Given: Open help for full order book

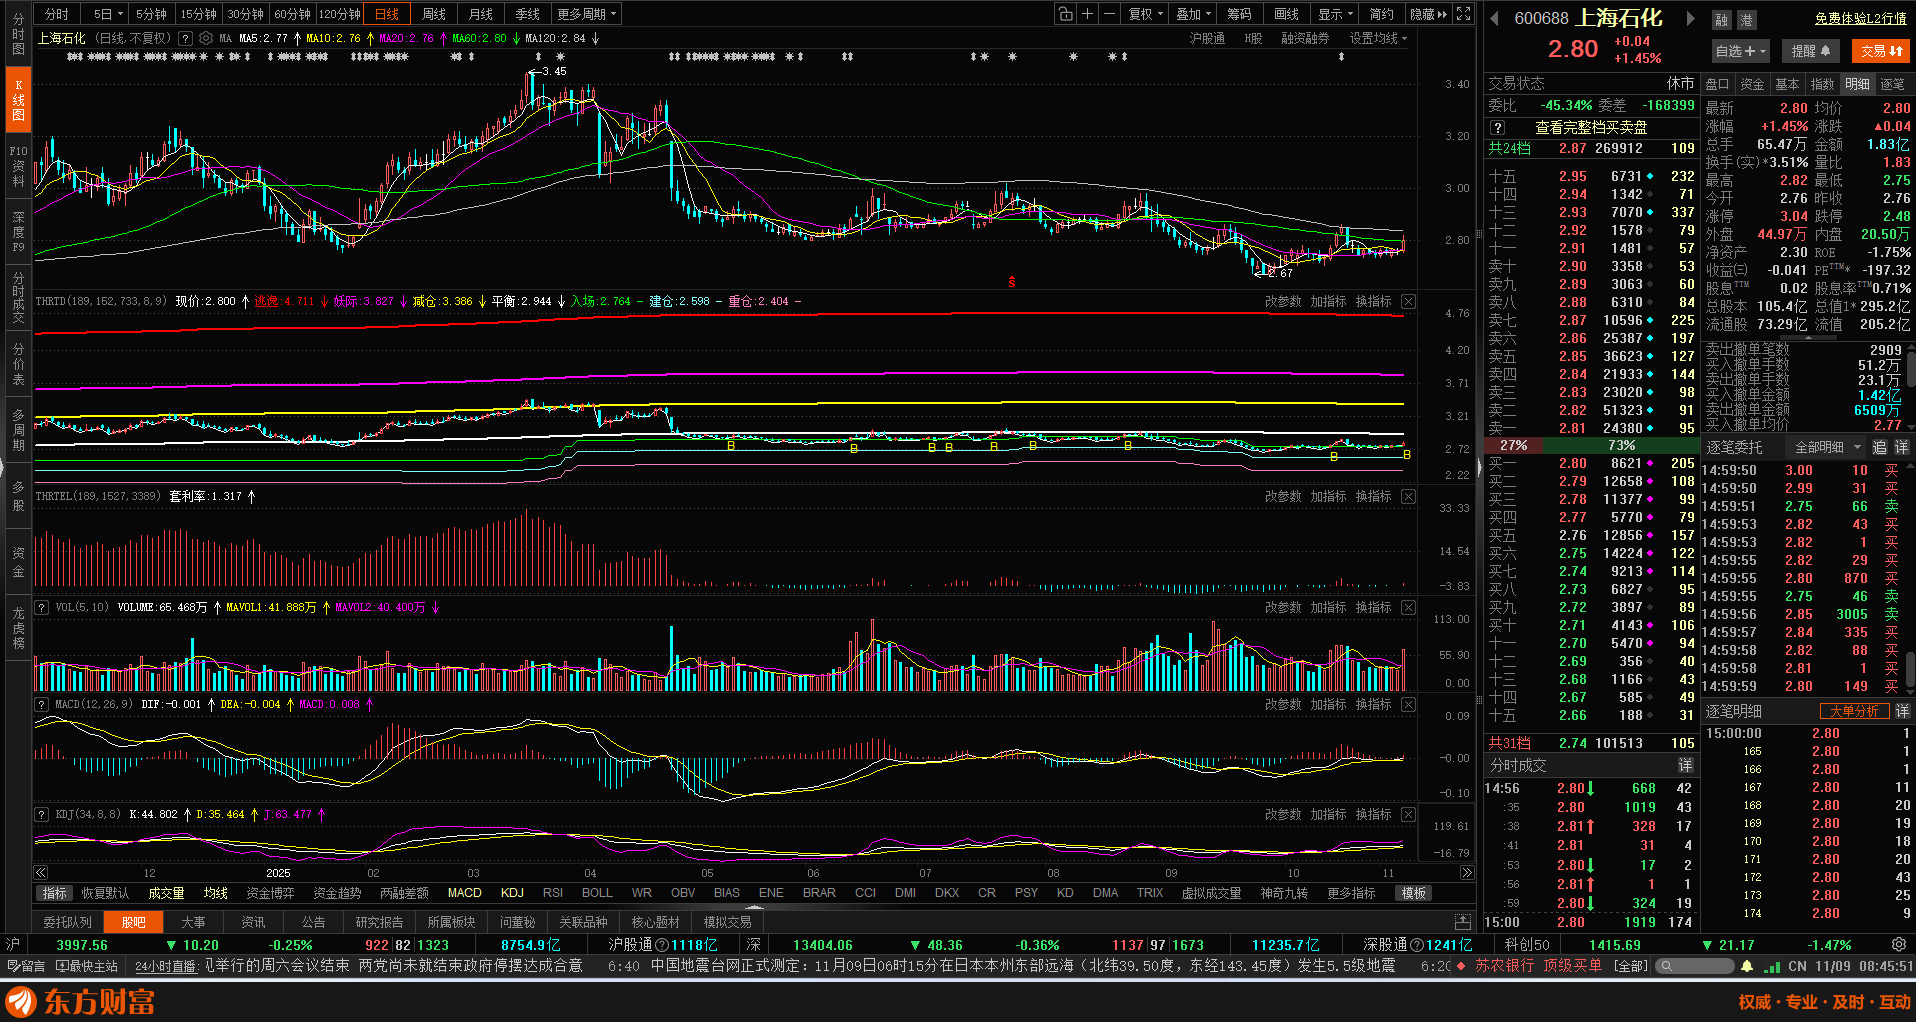Looking at the screenshot, I should [x=1497, y=128].
